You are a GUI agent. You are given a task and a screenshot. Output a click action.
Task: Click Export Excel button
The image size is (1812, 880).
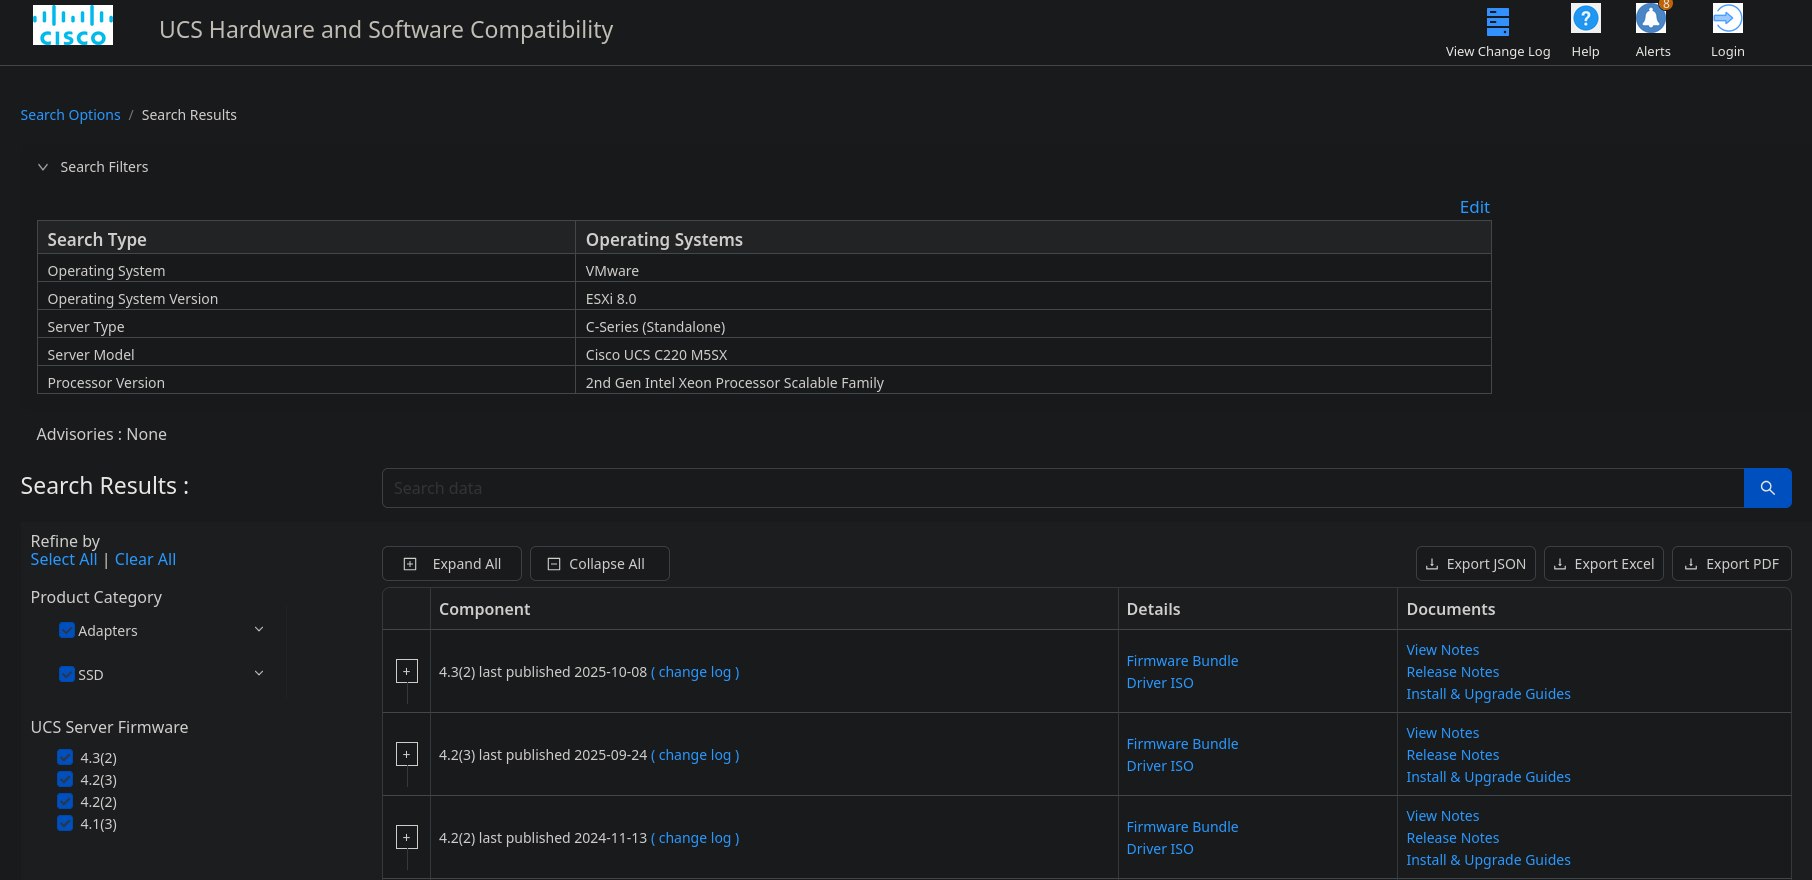(x=1604, y=564)
